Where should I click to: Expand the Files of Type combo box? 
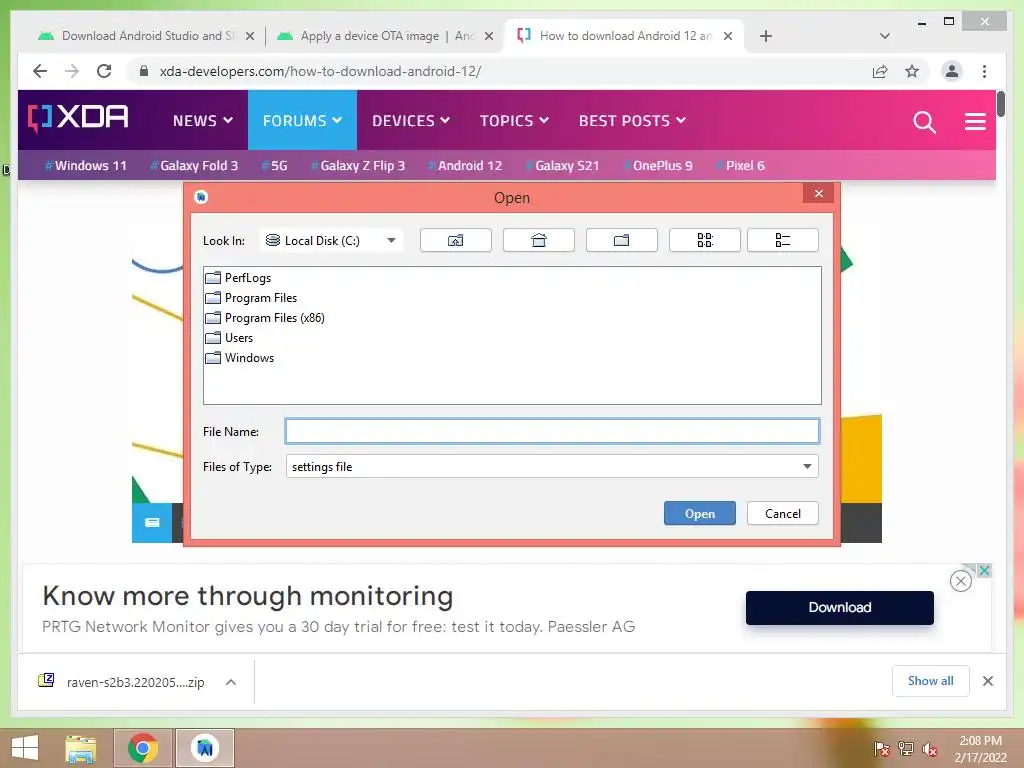click(552, 466)
